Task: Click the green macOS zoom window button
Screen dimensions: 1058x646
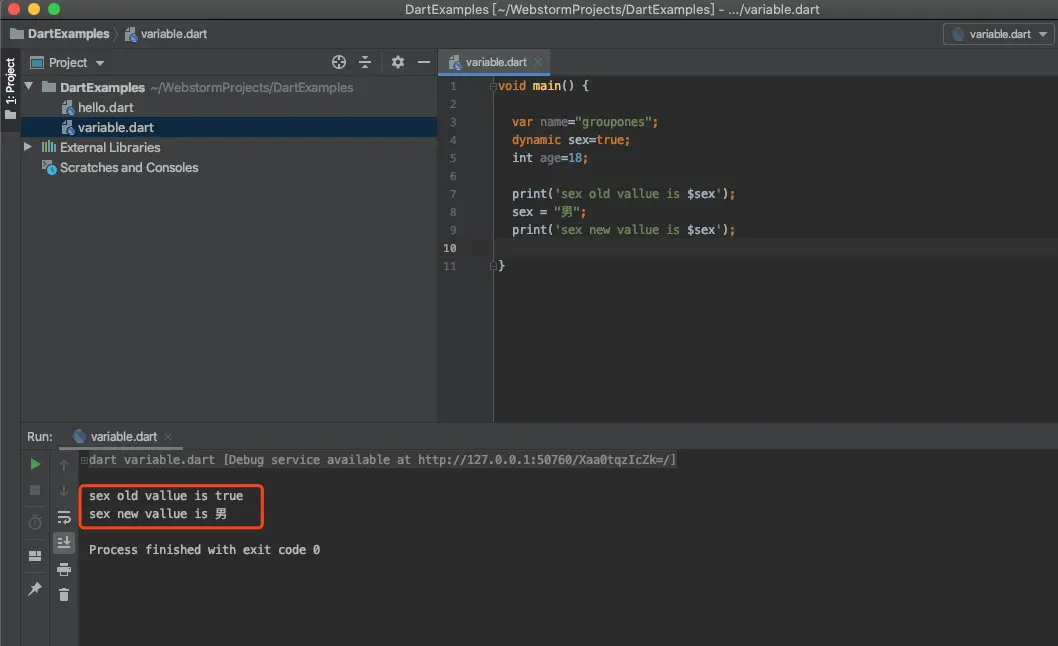Action: point(54,9)
